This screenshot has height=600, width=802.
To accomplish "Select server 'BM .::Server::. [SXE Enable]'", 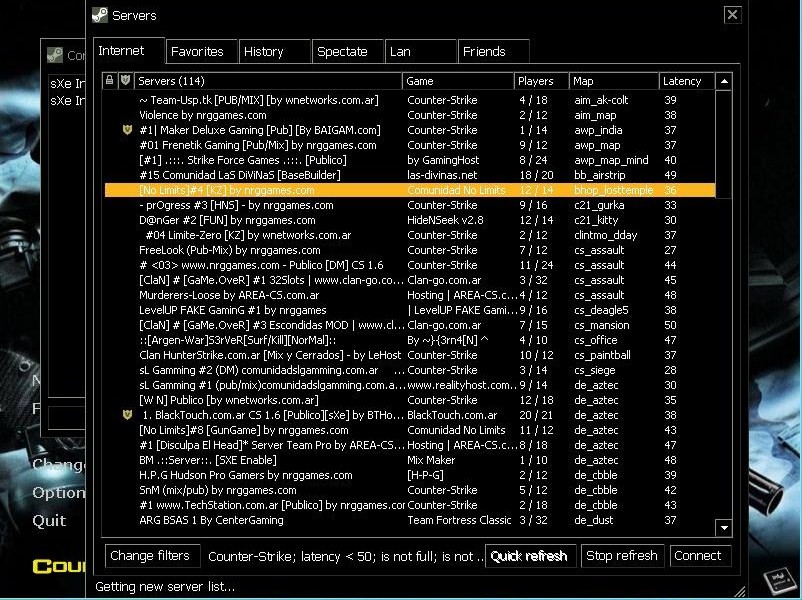I will pos(410,460).
